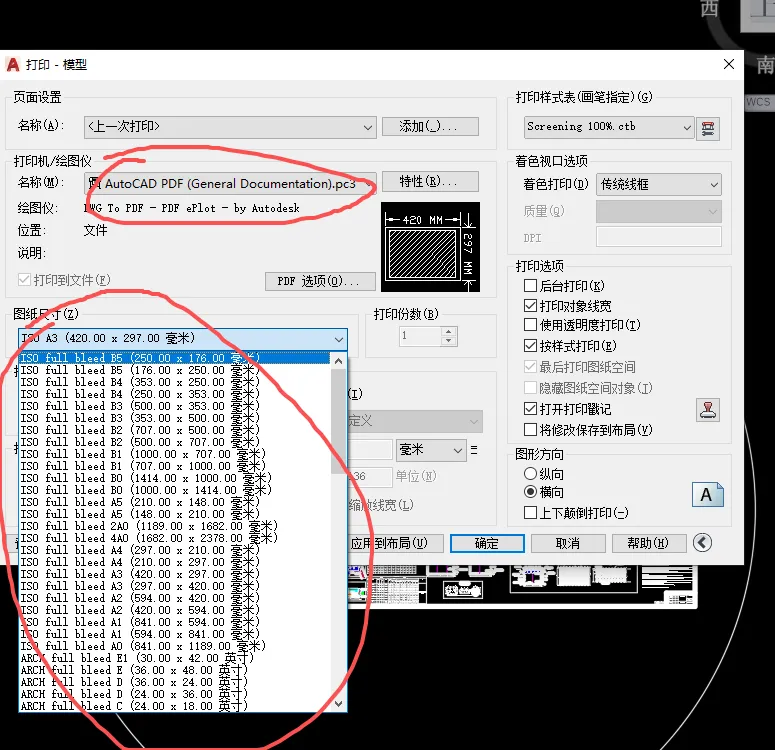Close the 打印 - 模型 dialog
Viewport: 775px width, 750px height.
click(729, 64)
